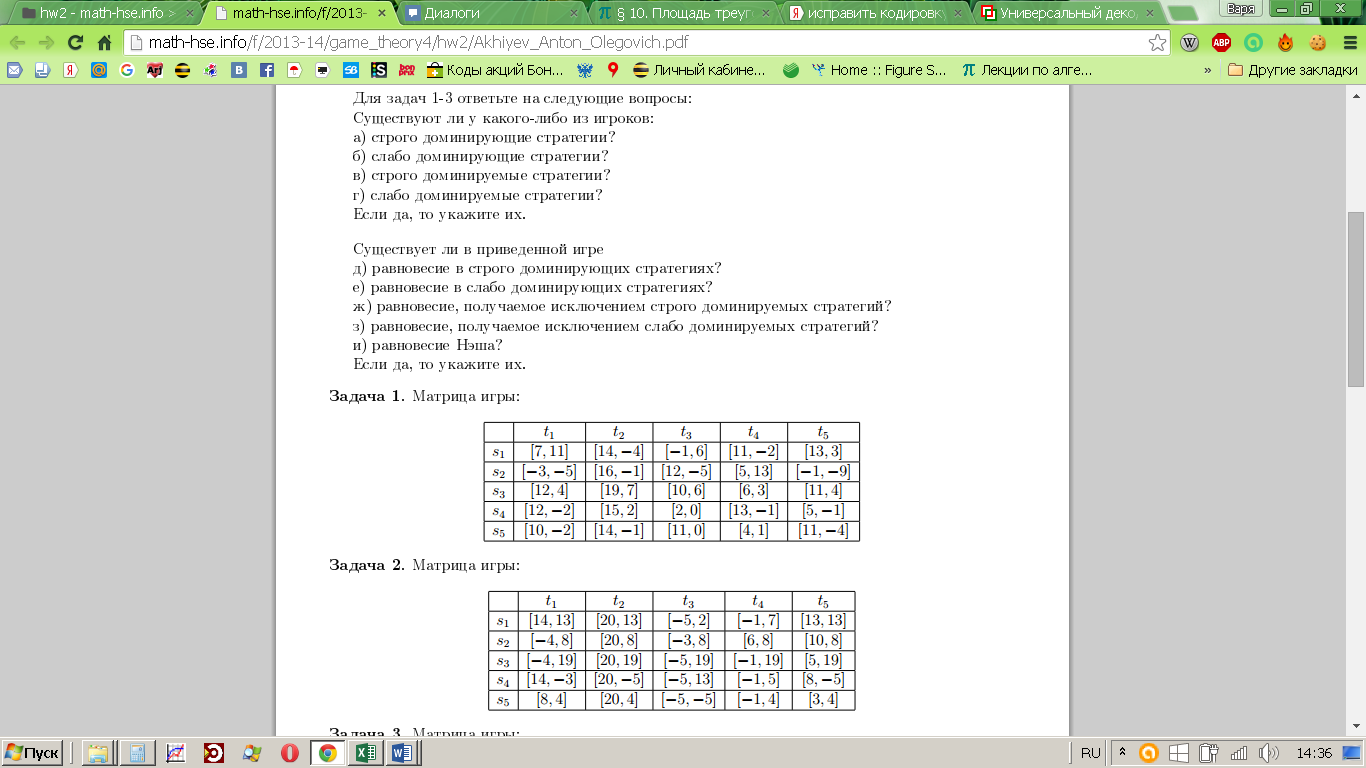
Task: Click the green extension icon in toolbar
Action: tap(1253, 43)
